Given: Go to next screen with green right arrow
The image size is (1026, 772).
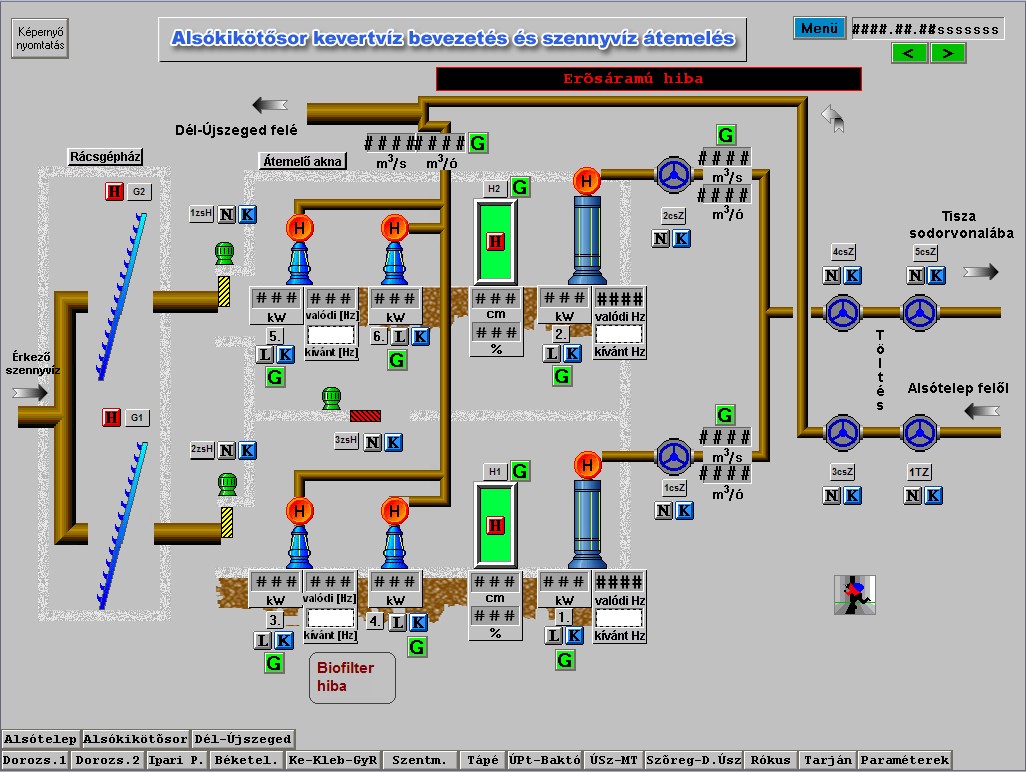Looking at the screenshot, I should coord(948,53).
